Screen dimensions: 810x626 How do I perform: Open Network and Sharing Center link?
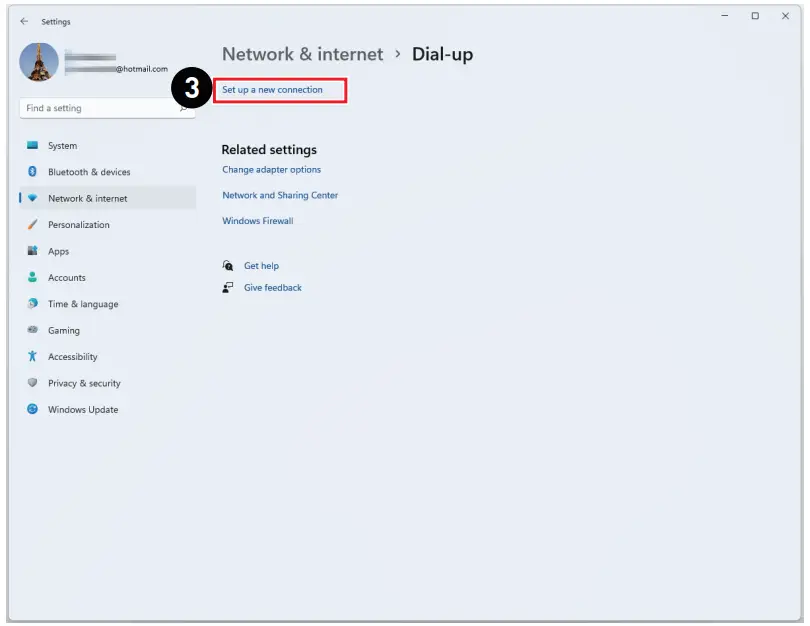280,196
